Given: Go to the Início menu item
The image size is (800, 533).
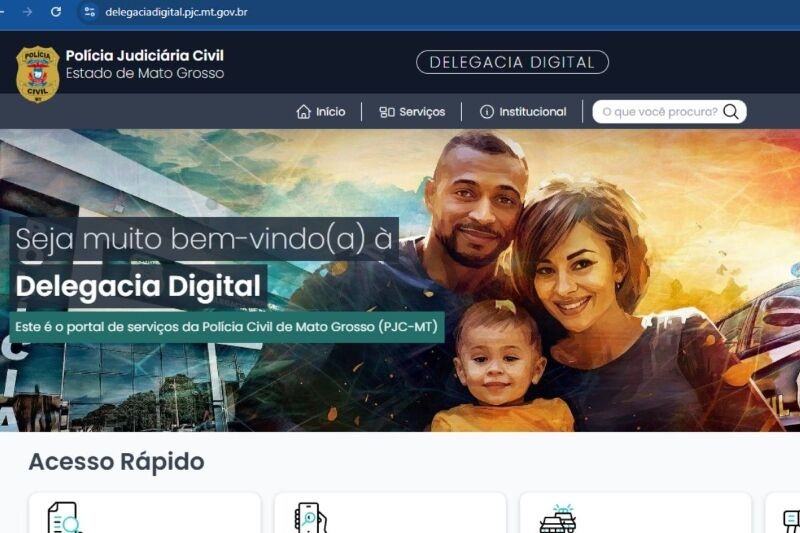Looking at the screenshot, I should click(321, 112).
